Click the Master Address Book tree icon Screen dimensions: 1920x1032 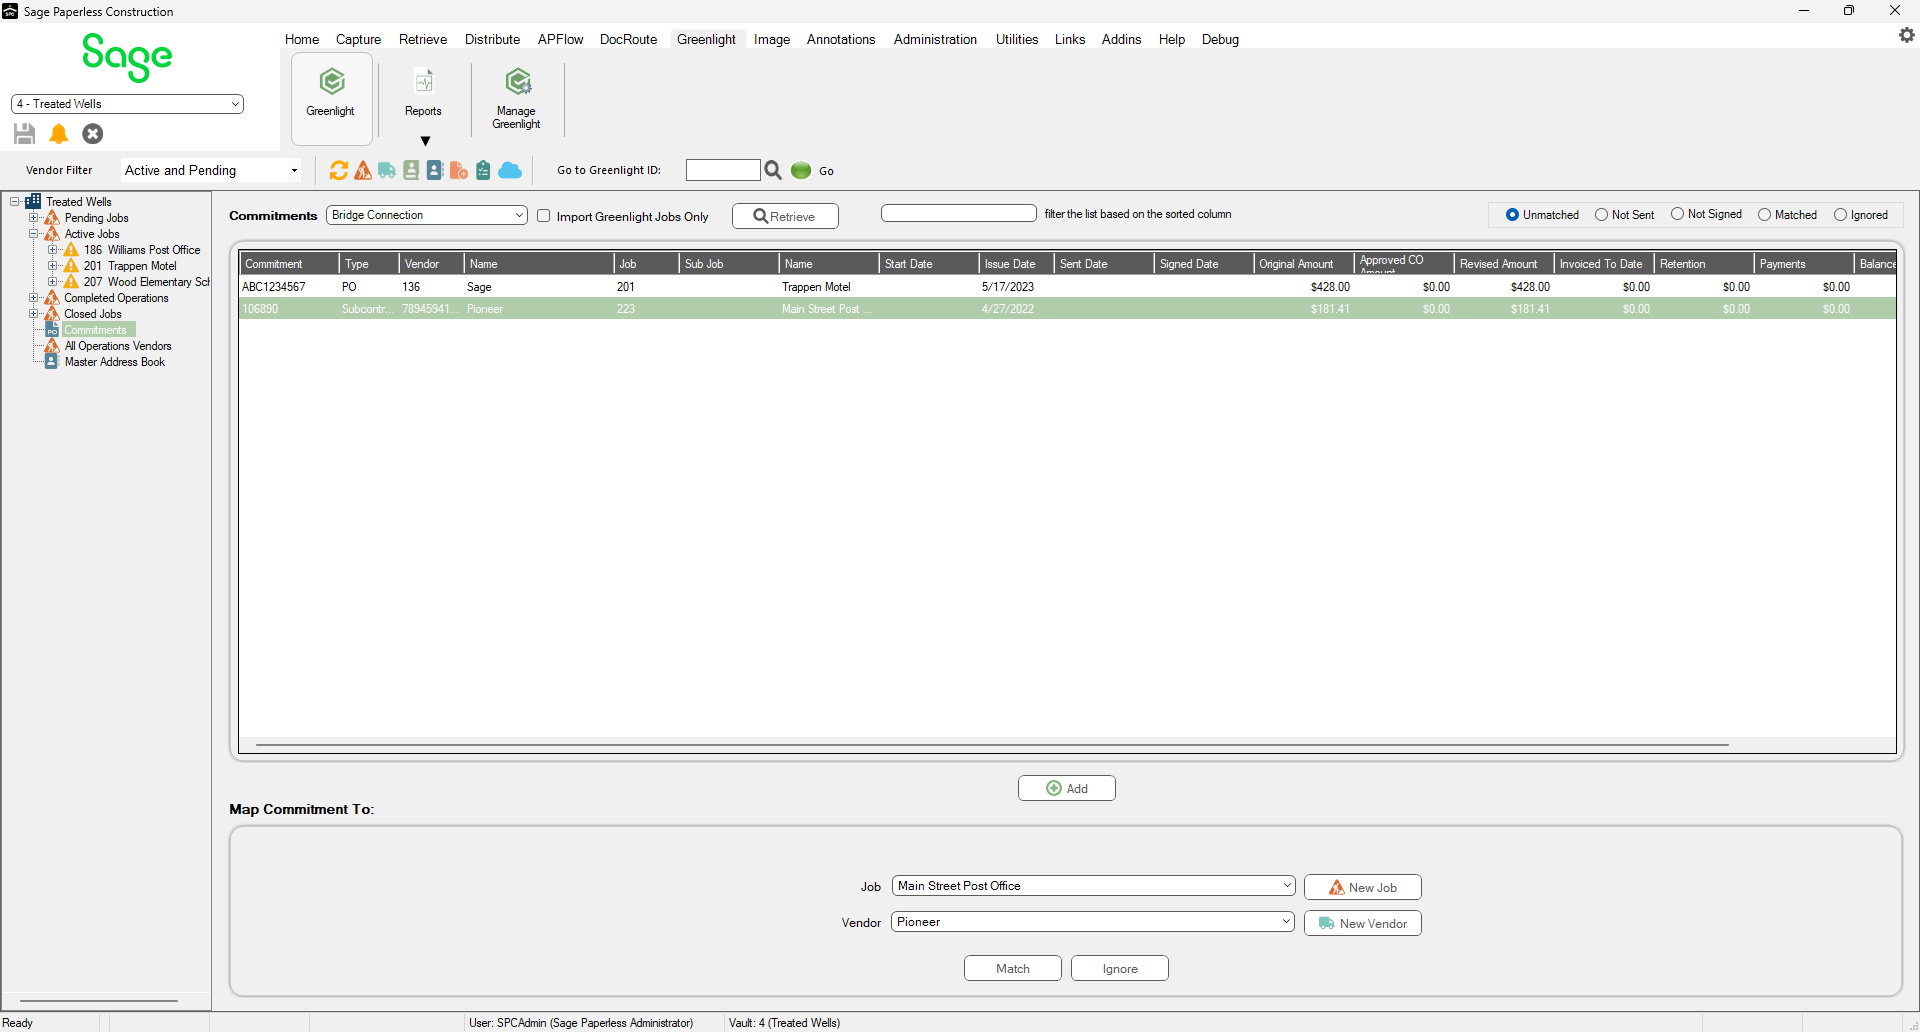(52, 362)
